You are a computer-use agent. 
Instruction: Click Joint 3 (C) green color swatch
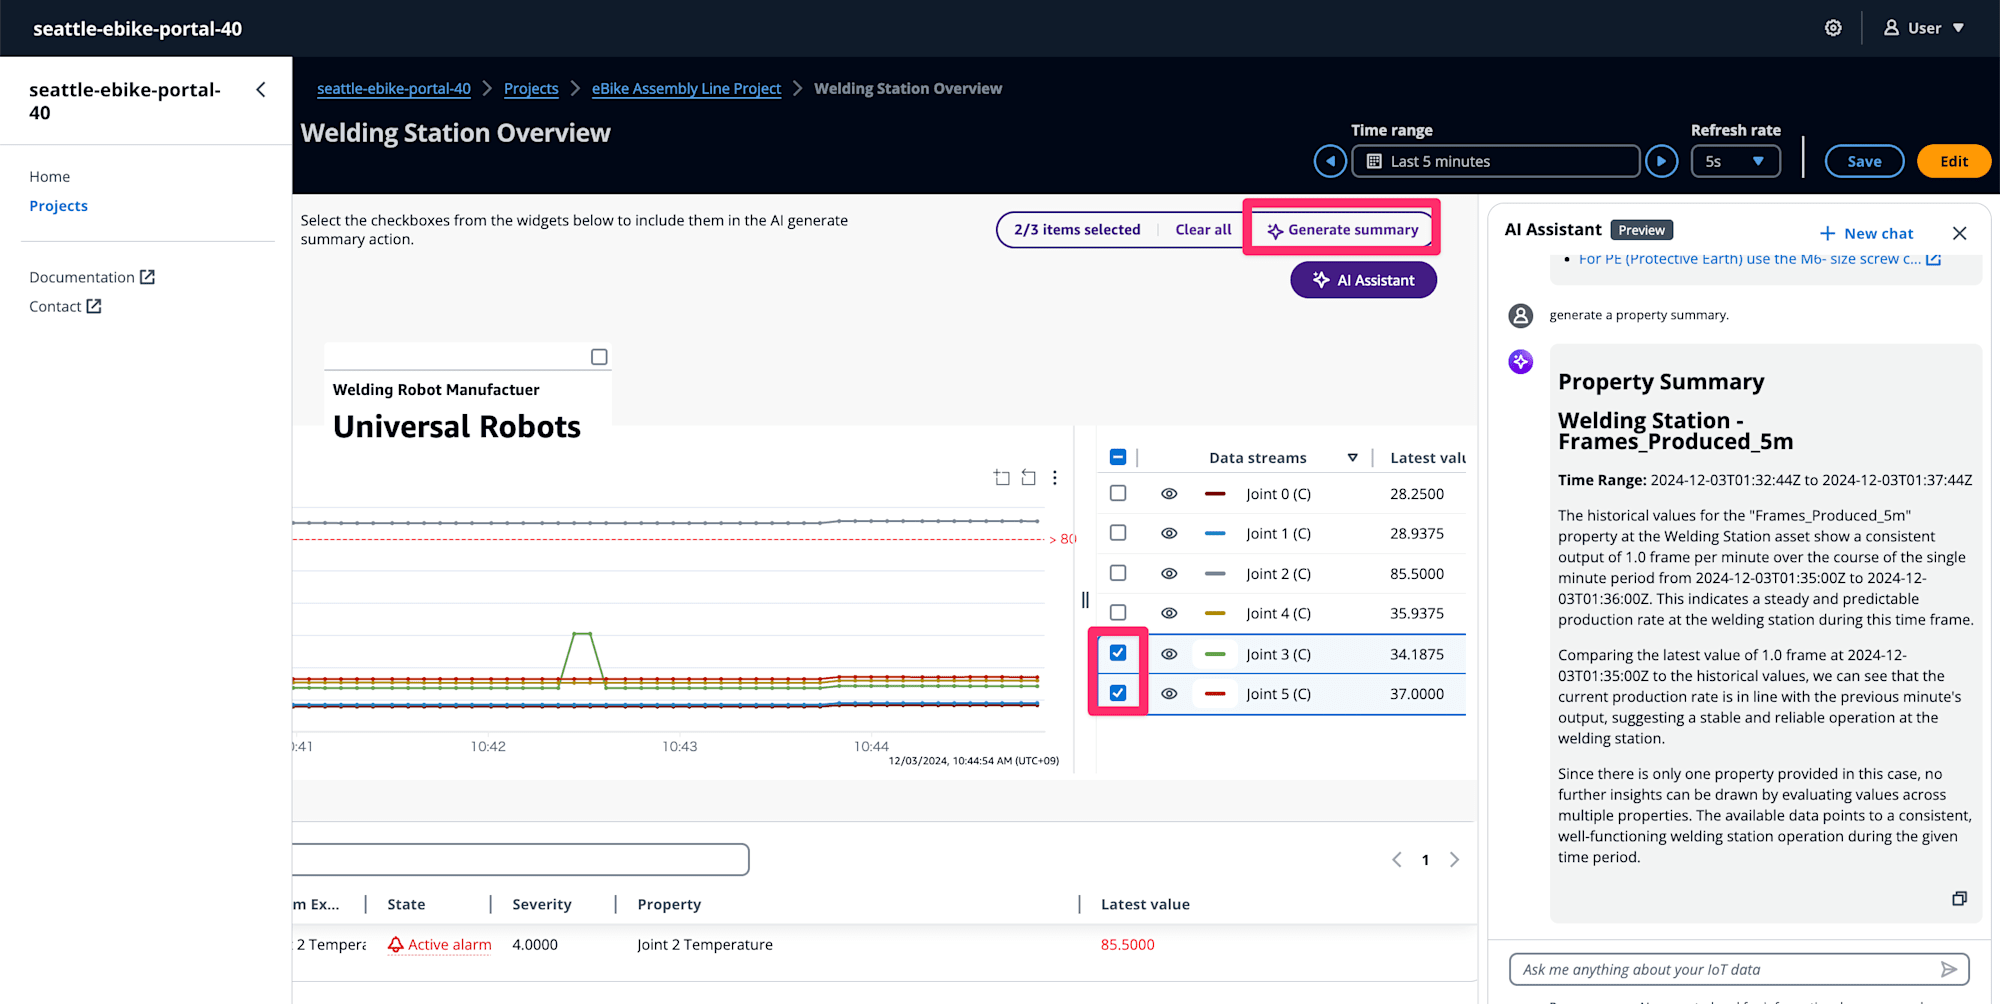pos(1215,654)
